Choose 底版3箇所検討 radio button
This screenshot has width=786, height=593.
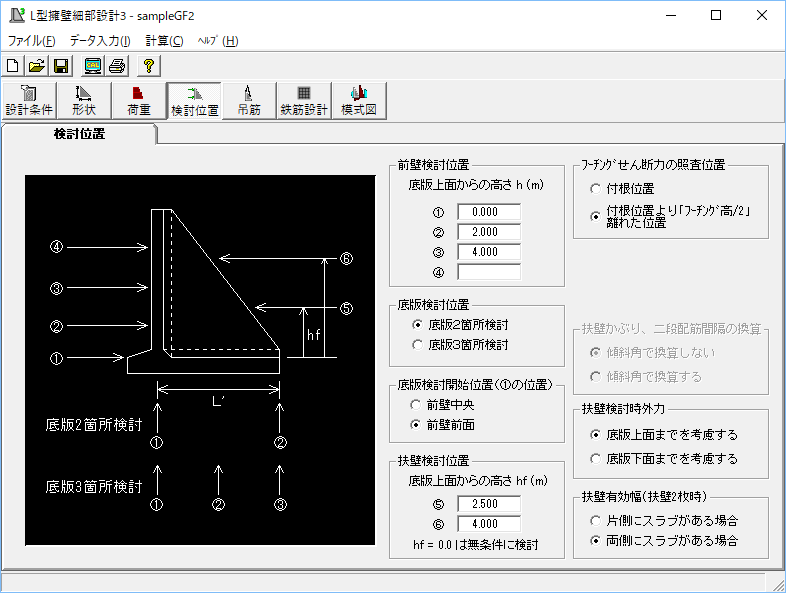417,345
